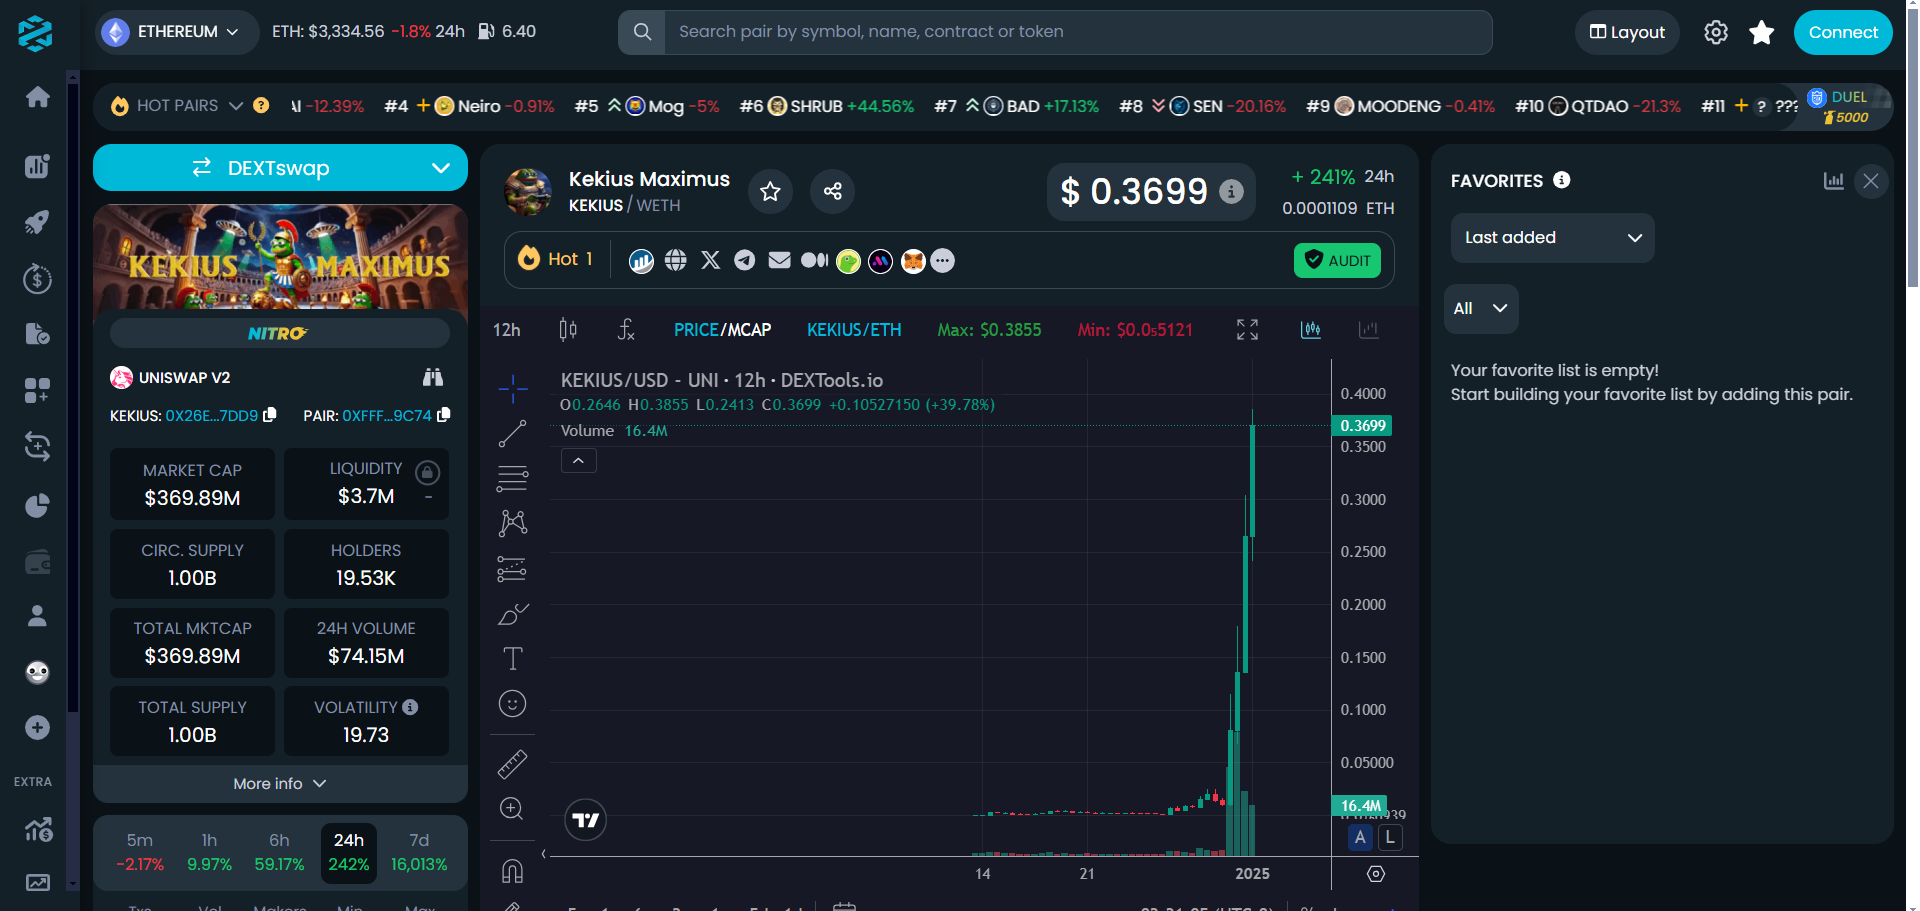Change chart candle style
The height and width of the screenshot is (911, 1920).
coord(568,329)
